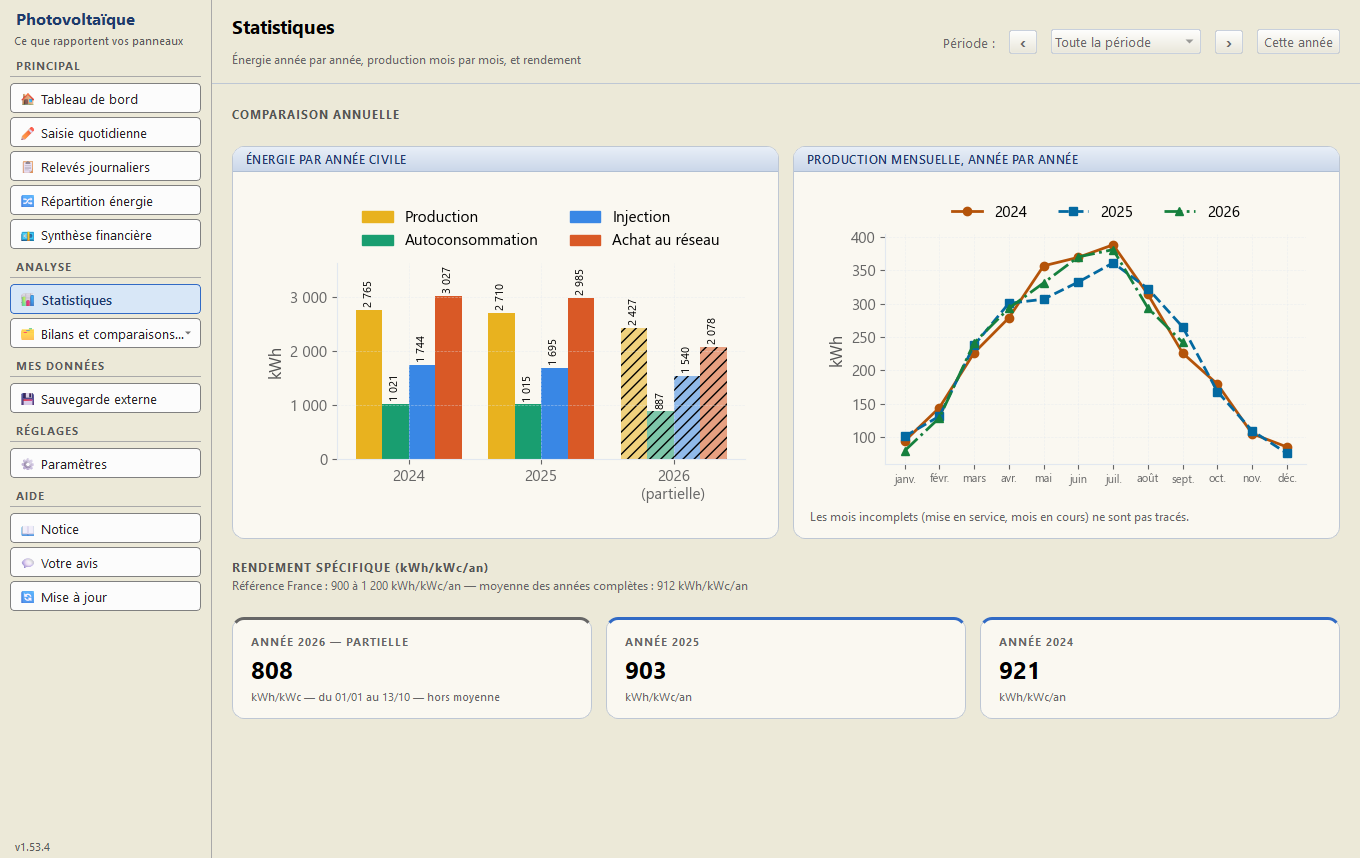The height and width of the screenshot is (858, 1360).
Task: Click the refresh icon beside Mise à jour
Action: [x=27, y=597]
